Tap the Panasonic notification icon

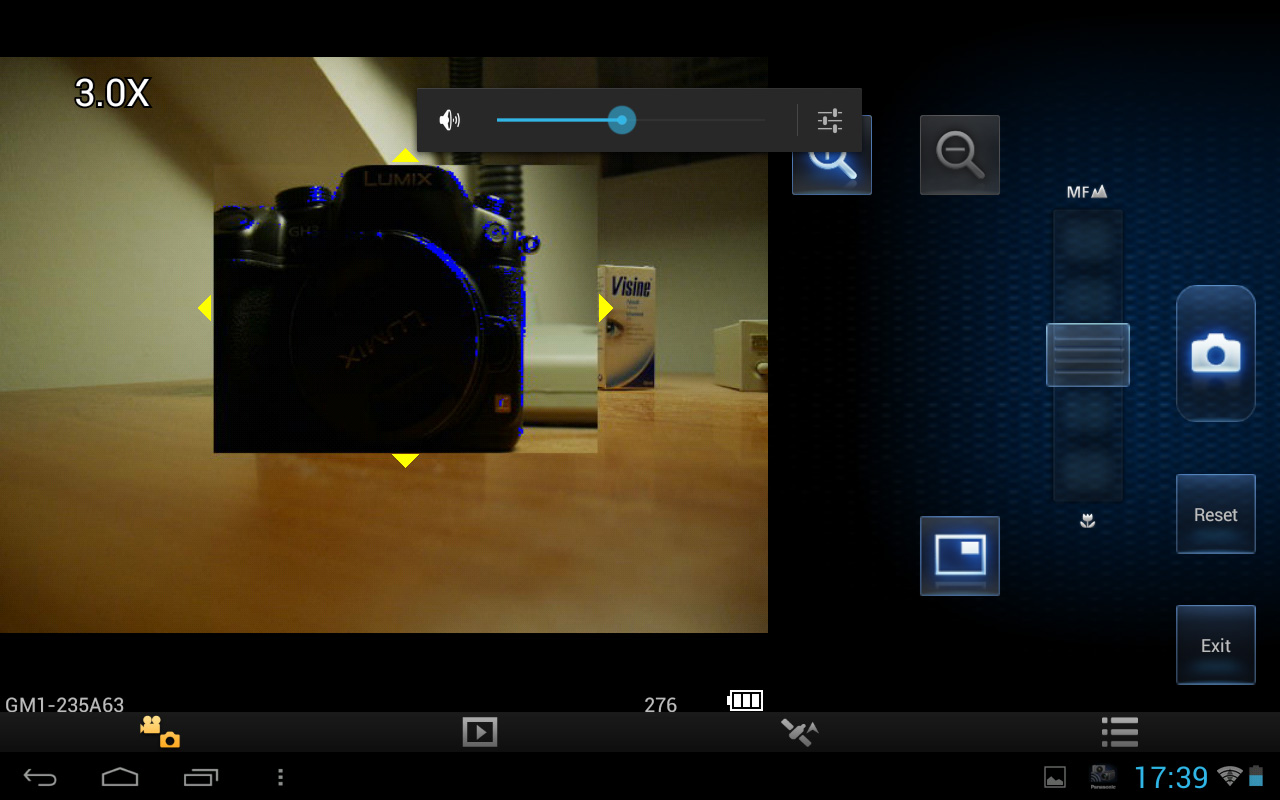pyautogui.click(x=1103, y=777)
